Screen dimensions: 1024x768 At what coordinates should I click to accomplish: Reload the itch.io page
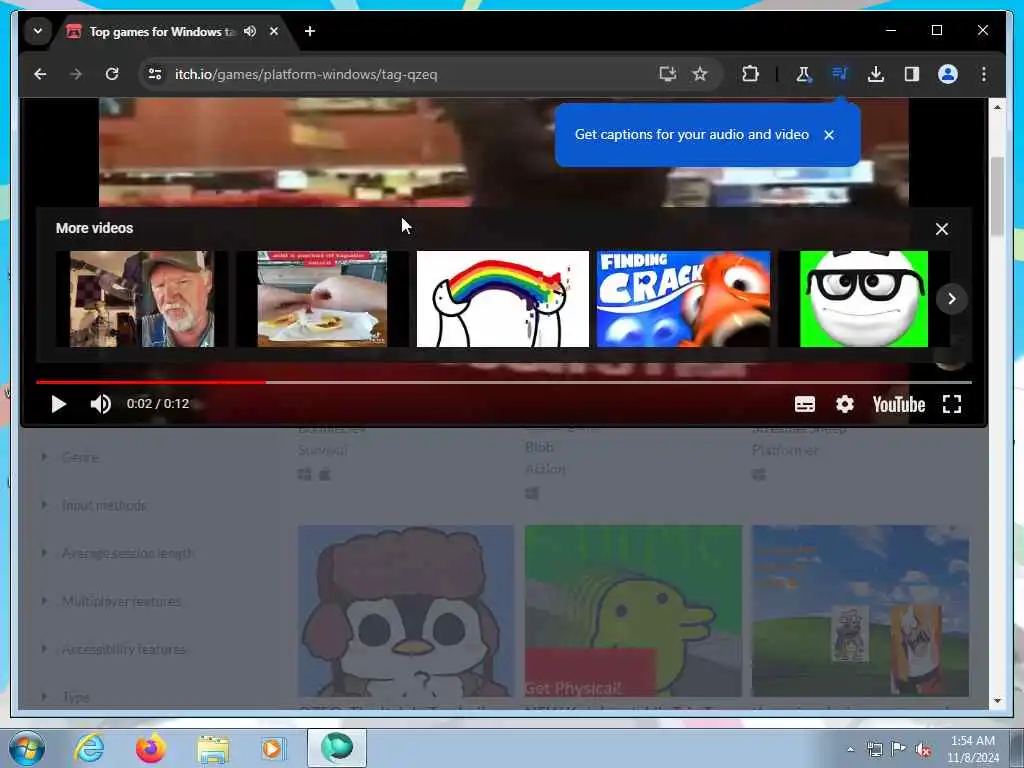coord(112,74)
